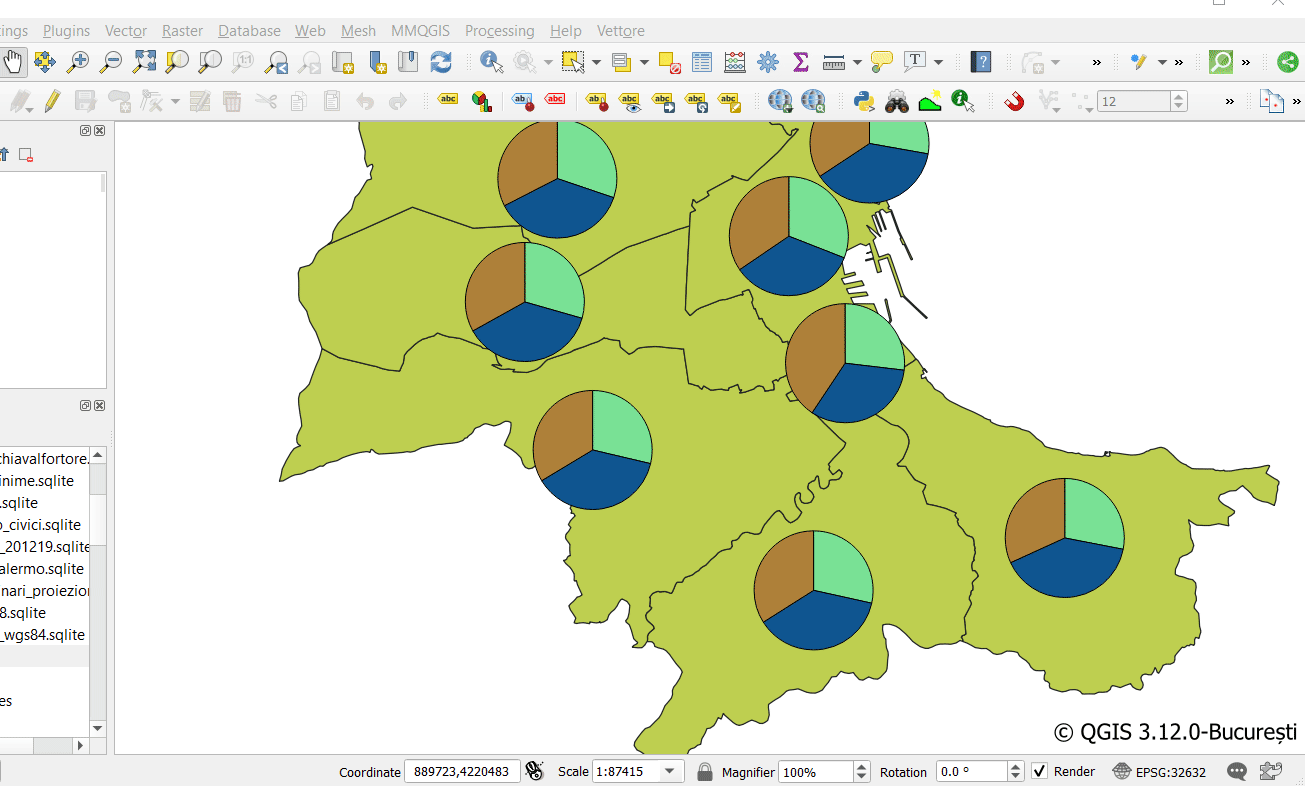Activate the Identify Features tool

(x=491, y=62)
